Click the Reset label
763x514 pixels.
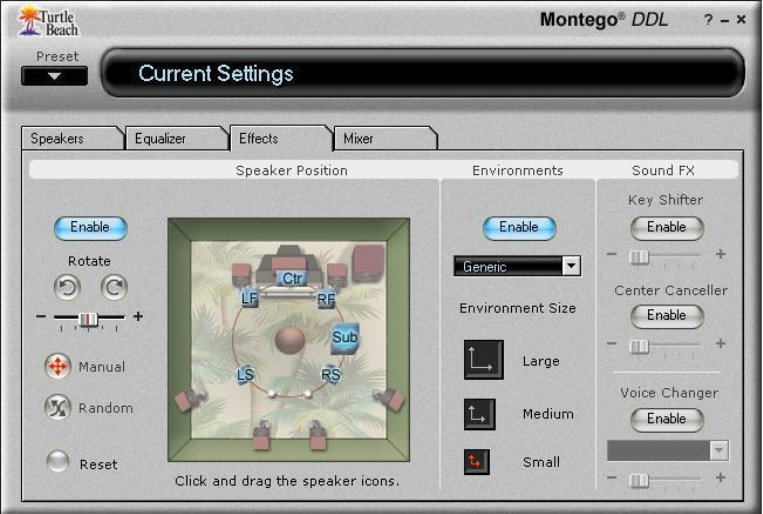click(x=98, y=464)
